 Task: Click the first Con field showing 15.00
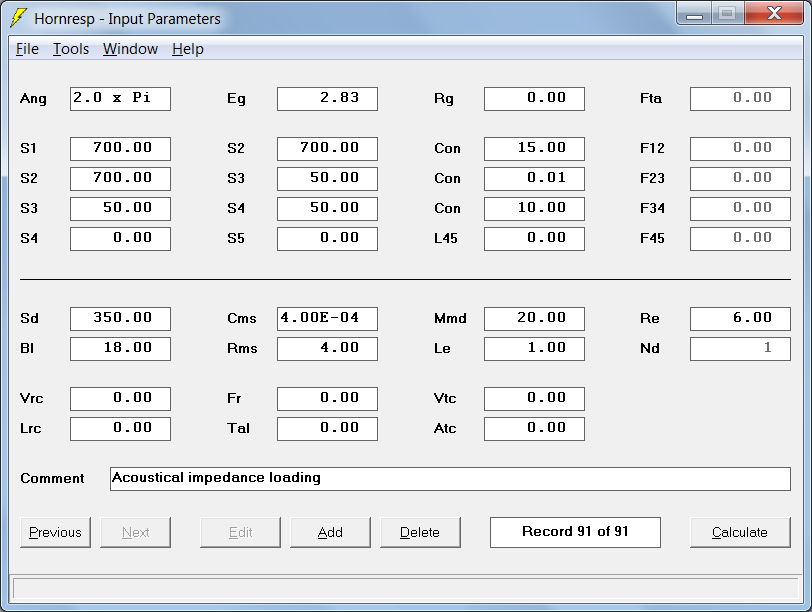pos(534,149)
